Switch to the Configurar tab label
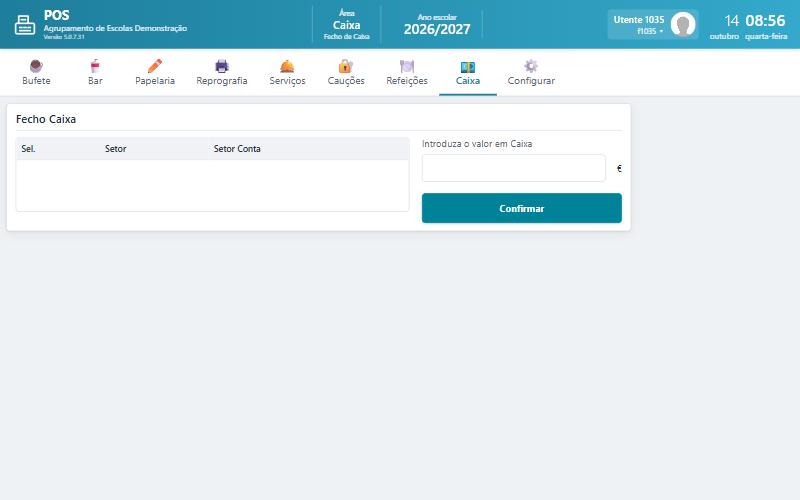Image resolution: width=800 pixels, height=500 pixels. point(531,81)
